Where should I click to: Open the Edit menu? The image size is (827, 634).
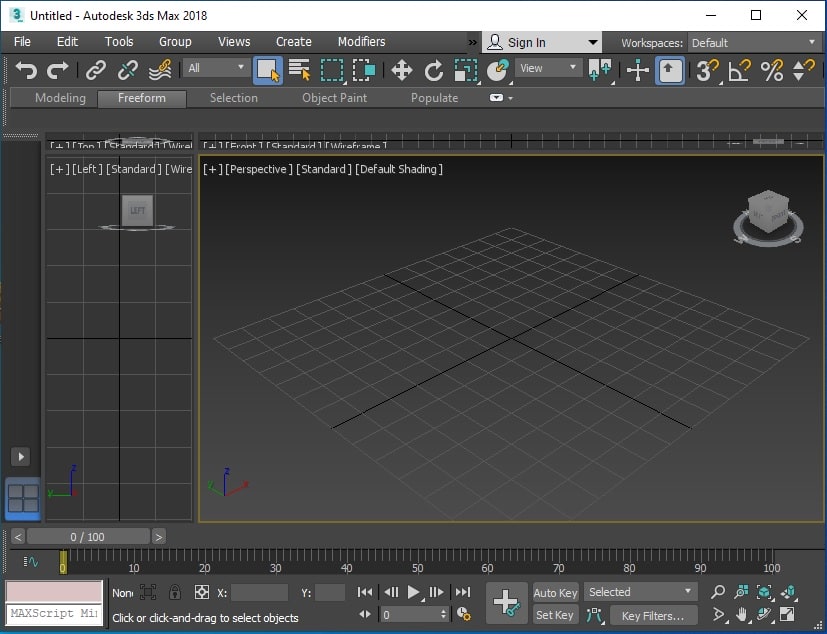tap(67, 42)
